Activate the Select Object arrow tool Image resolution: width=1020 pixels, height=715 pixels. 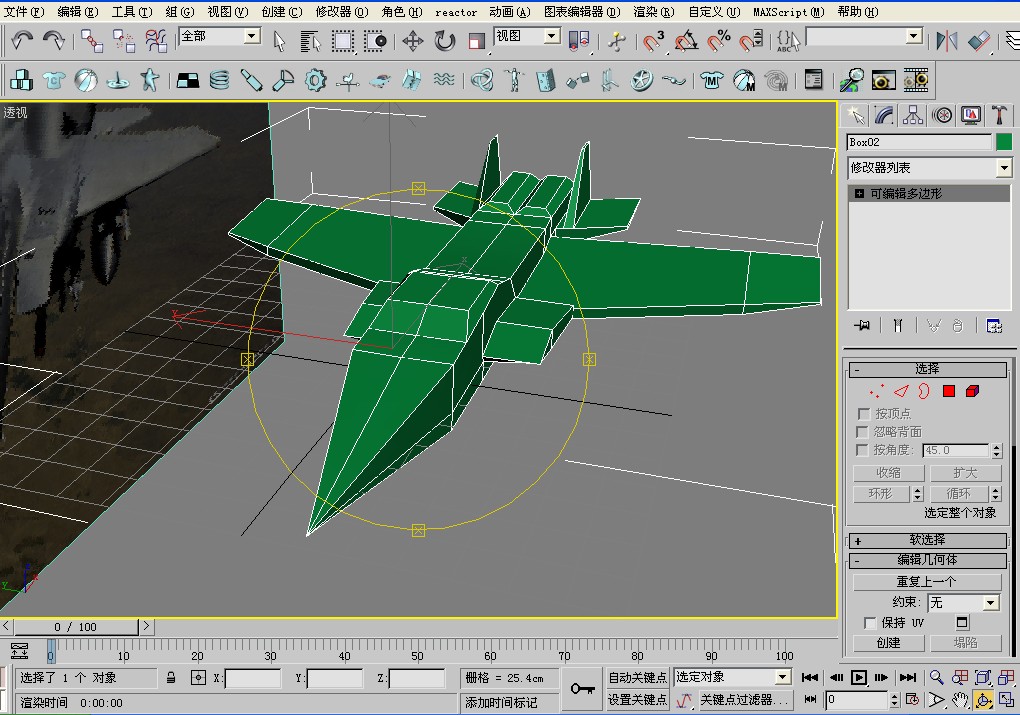pyautogui.click(x=280, y=41)
